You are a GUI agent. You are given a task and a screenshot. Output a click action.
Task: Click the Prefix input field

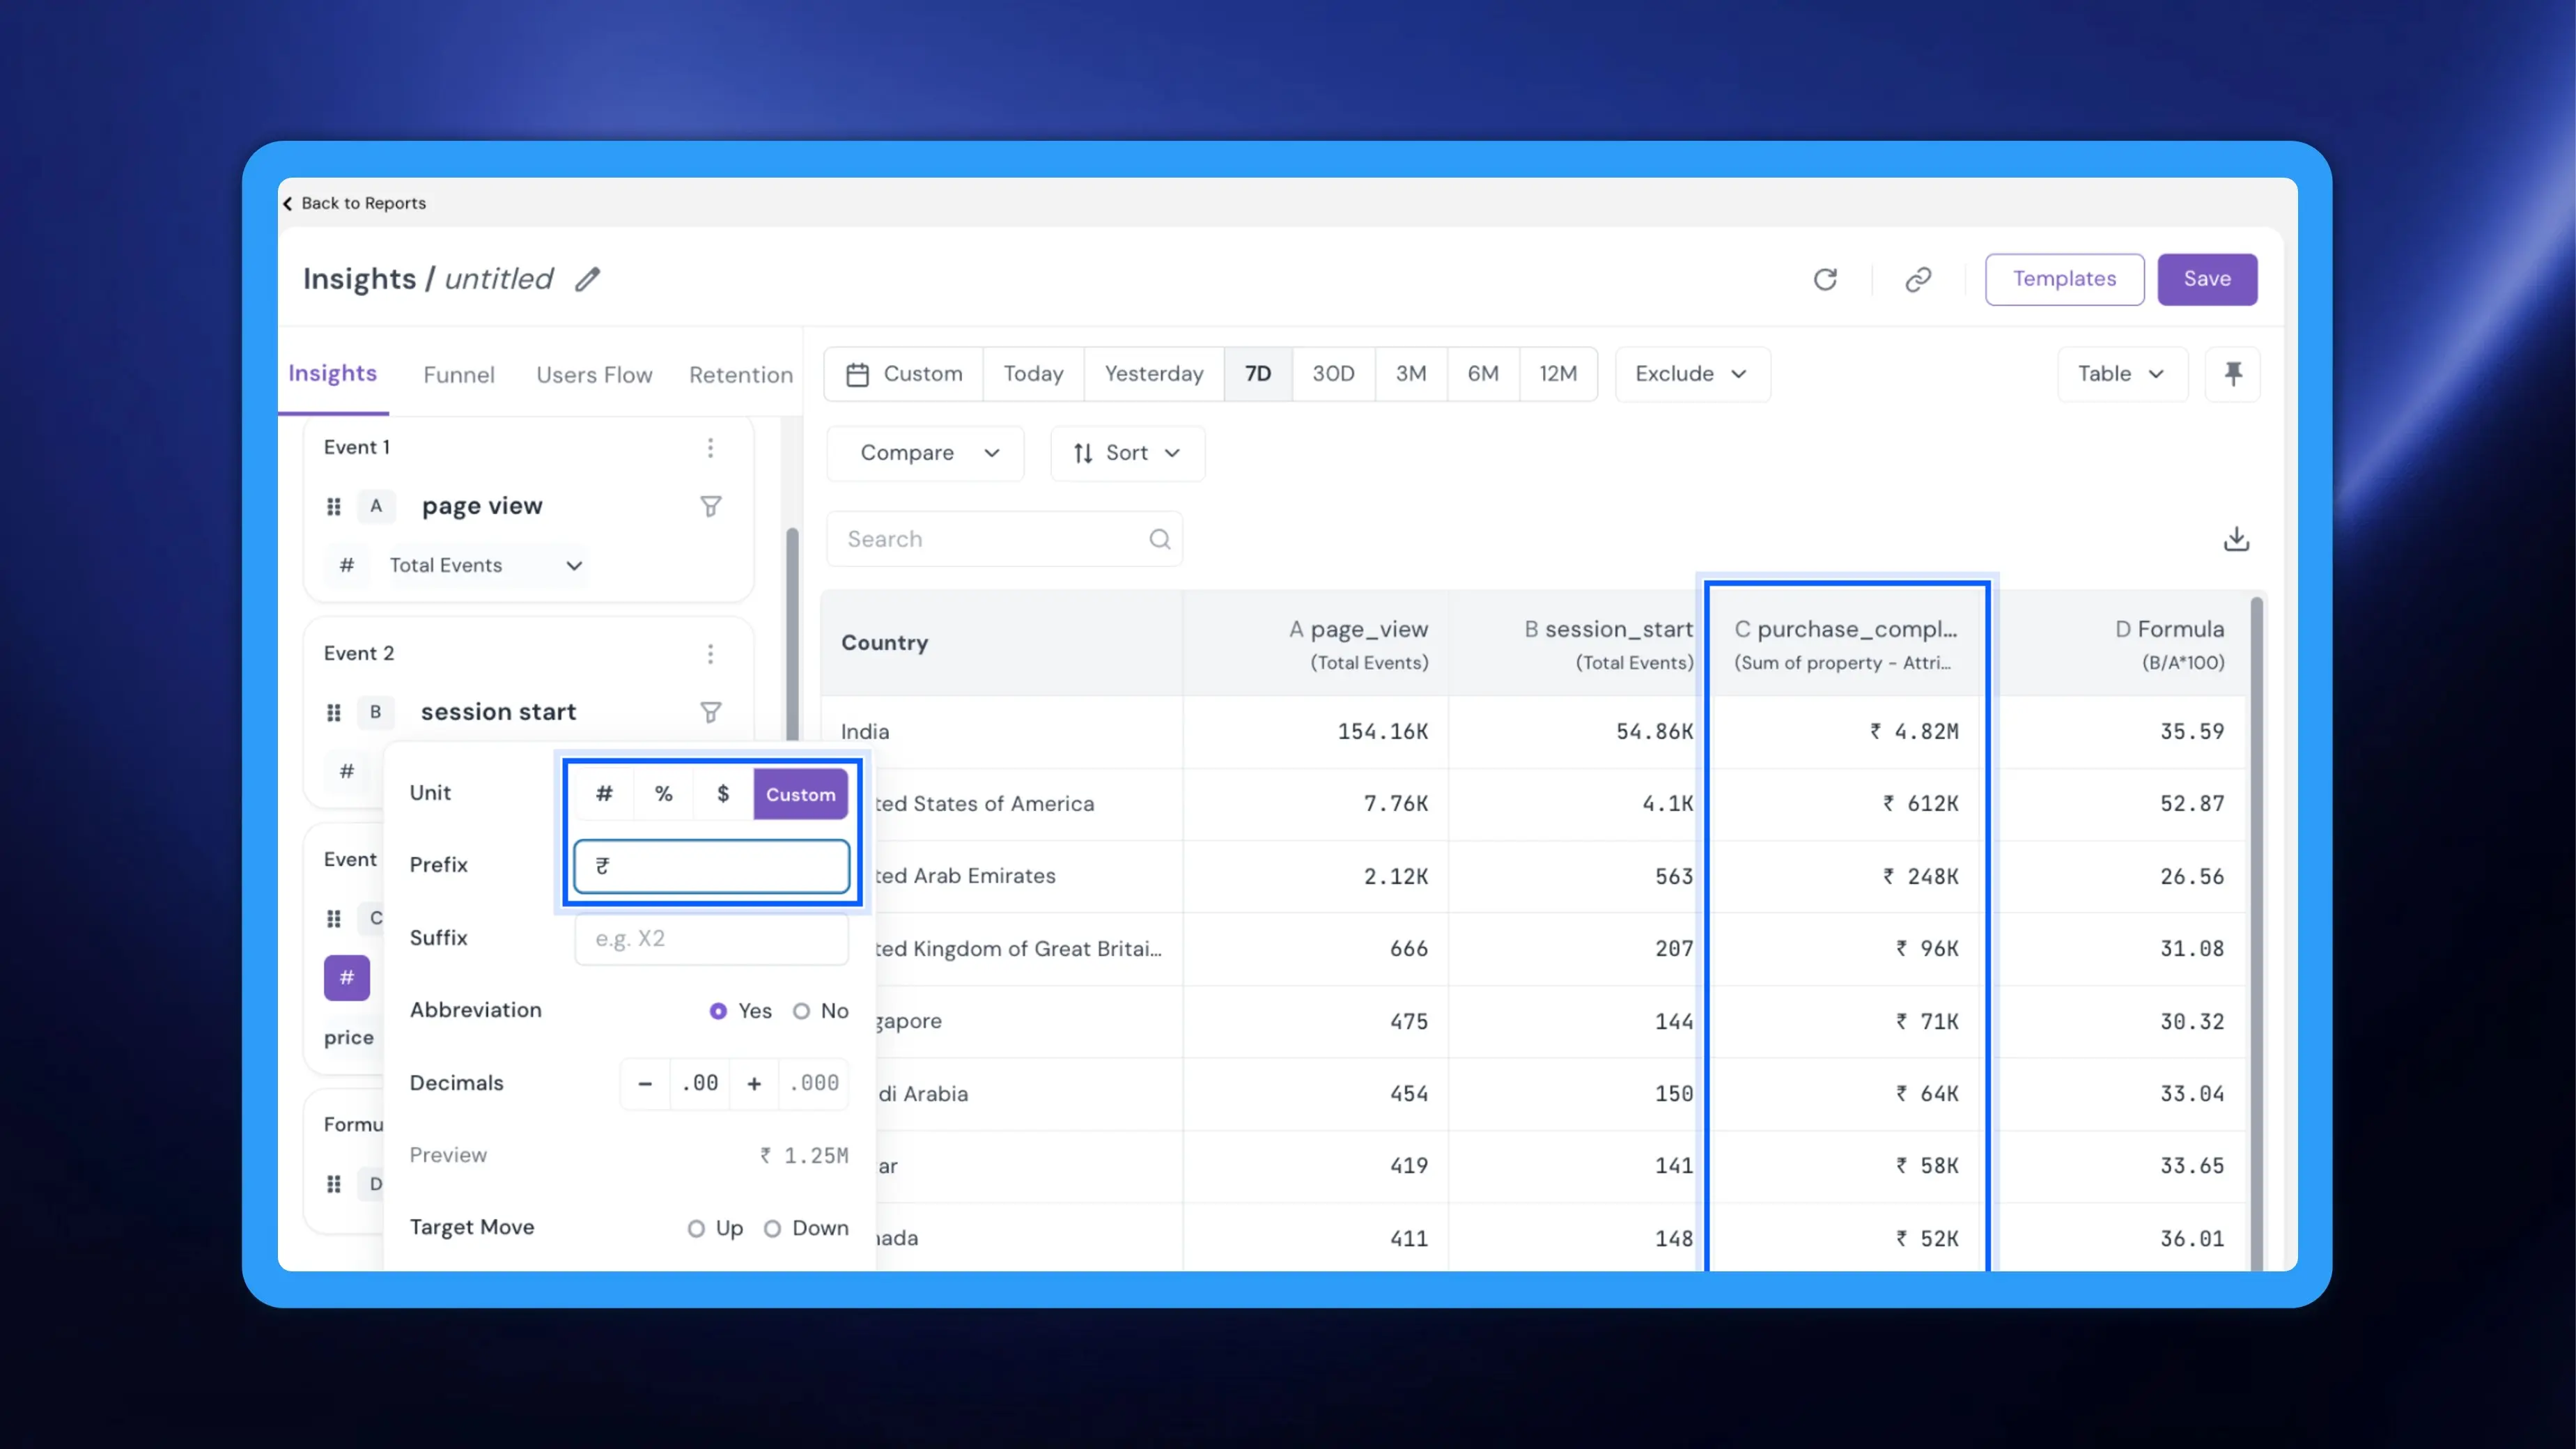[711, 866]
